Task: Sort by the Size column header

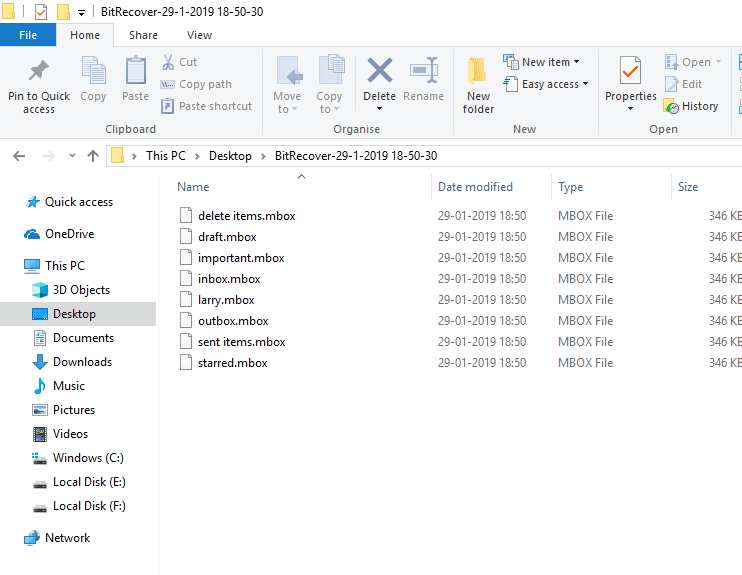Action: click(688, 187)
